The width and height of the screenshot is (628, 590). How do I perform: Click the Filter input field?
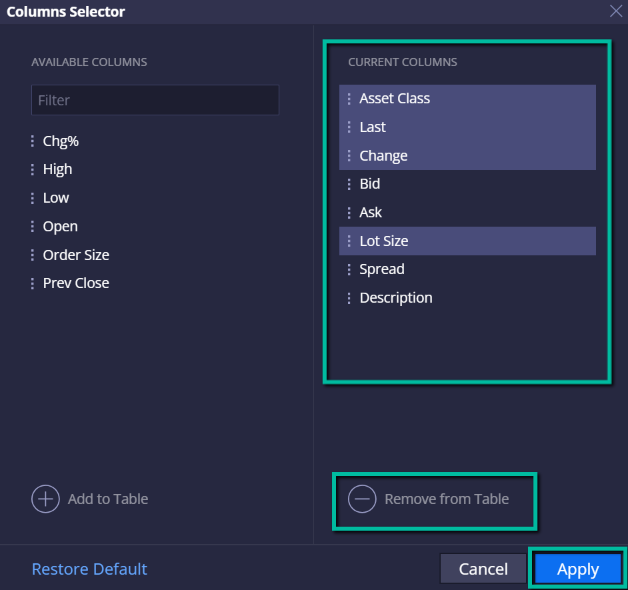[x=155, y=100]
